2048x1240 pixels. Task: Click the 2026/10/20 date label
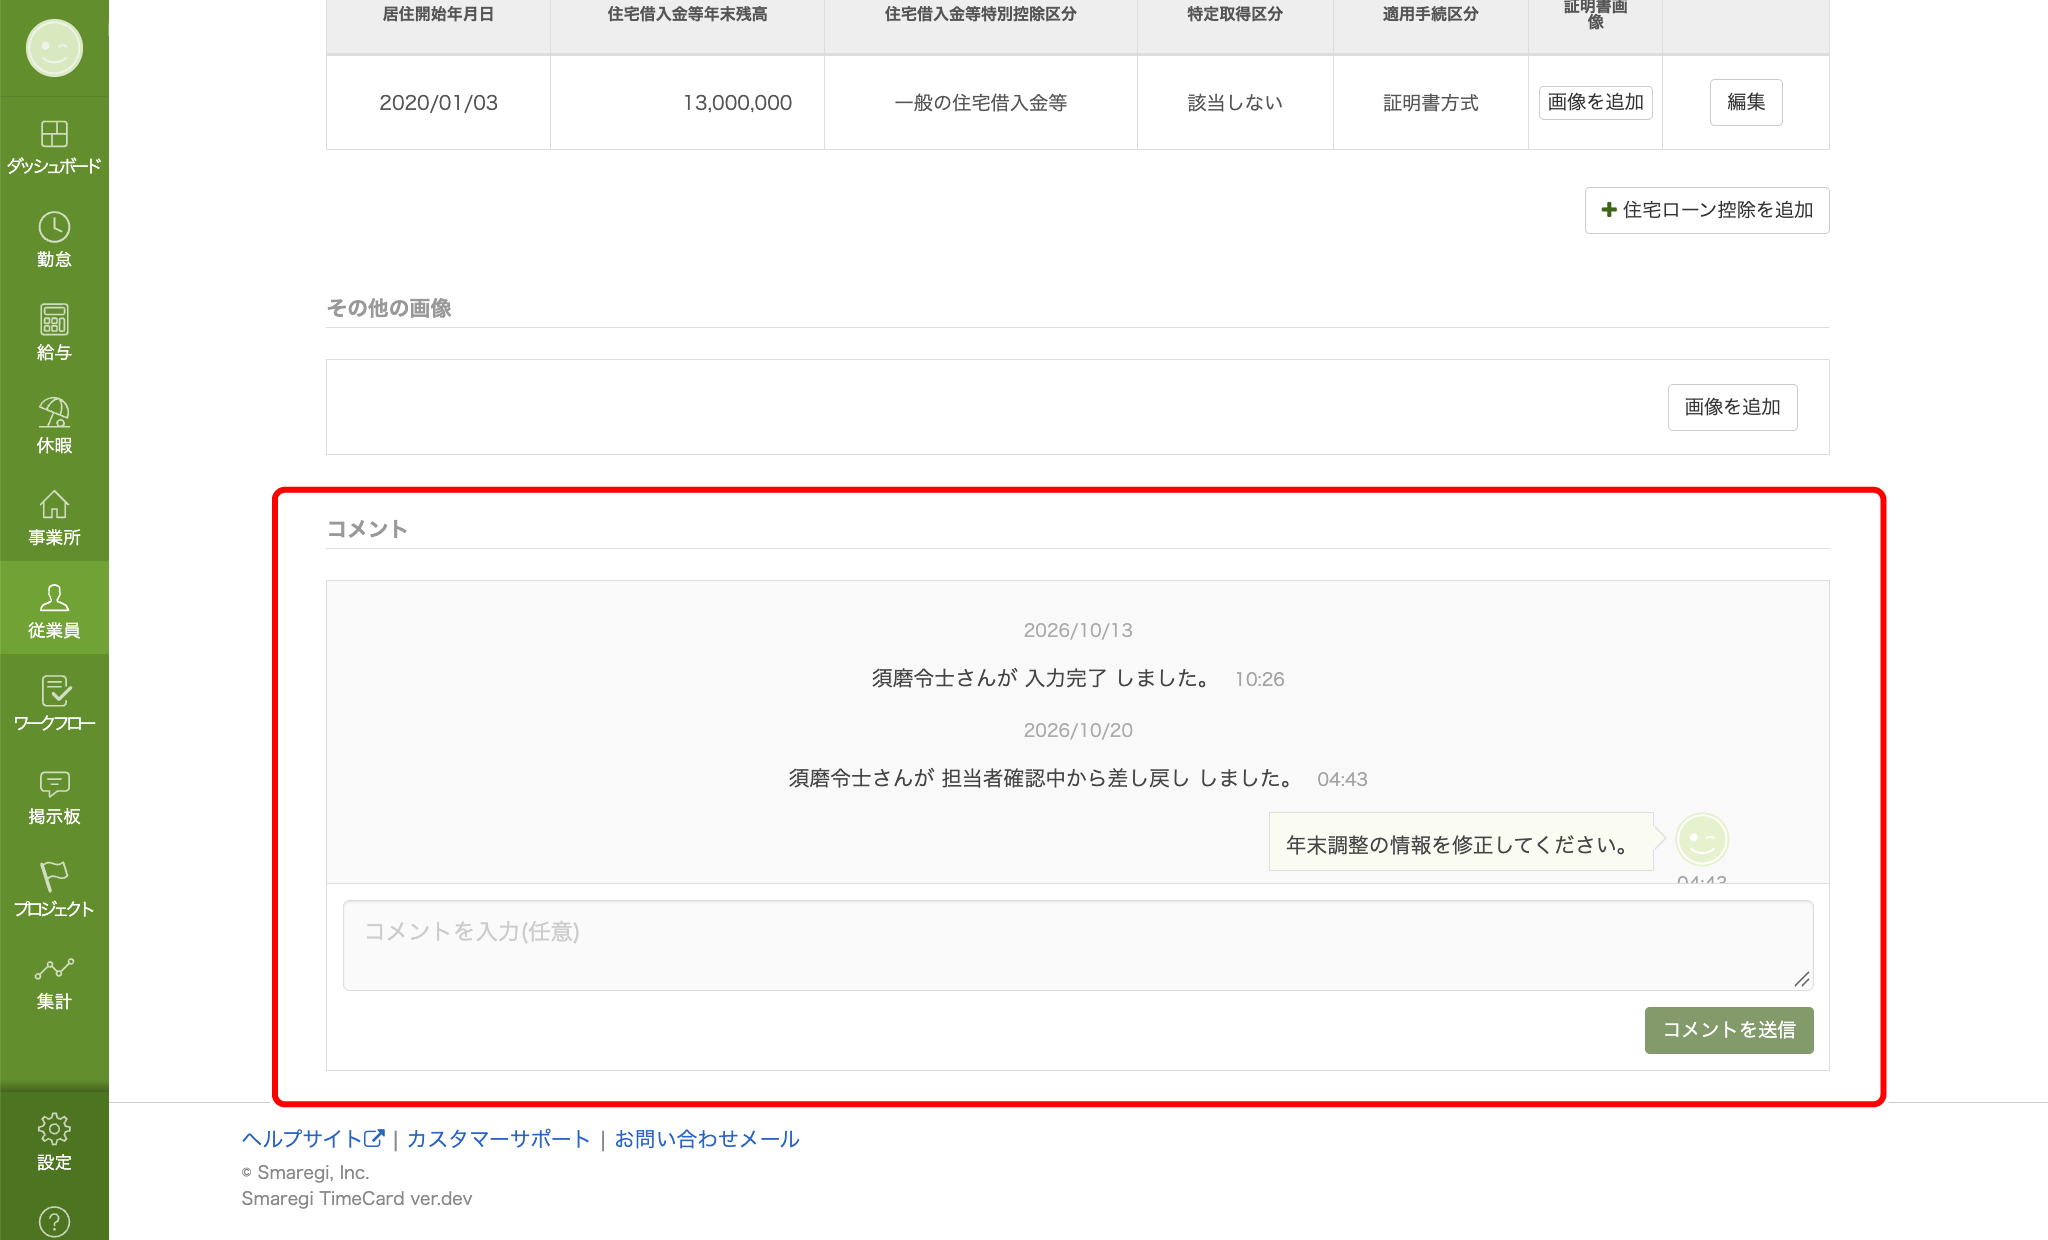[x=1078, y=730]
